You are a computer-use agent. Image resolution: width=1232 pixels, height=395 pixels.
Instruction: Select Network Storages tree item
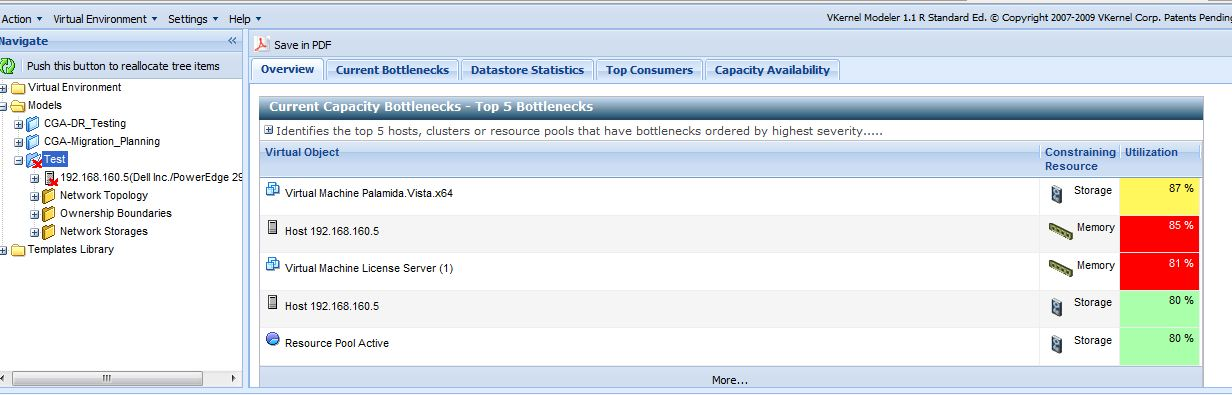pos(103,232)
